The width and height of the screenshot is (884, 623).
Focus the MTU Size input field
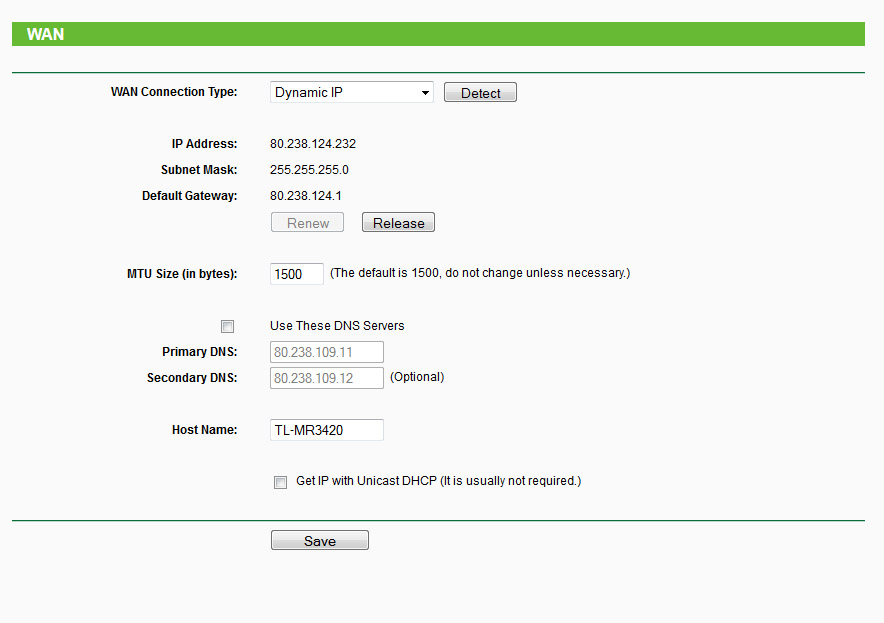tap(296, 274)
